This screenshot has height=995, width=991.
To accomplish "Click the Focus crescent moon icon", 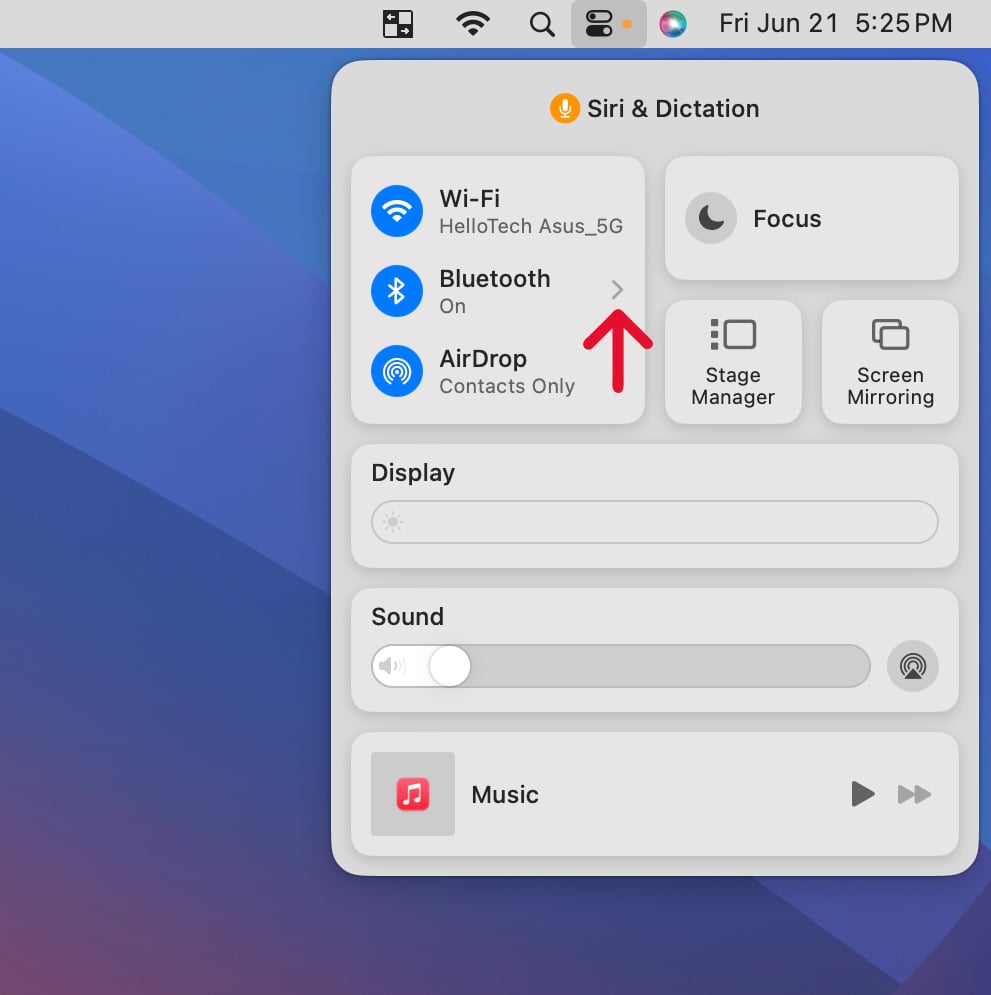I will pyautogui.click(x=710, y=218).
